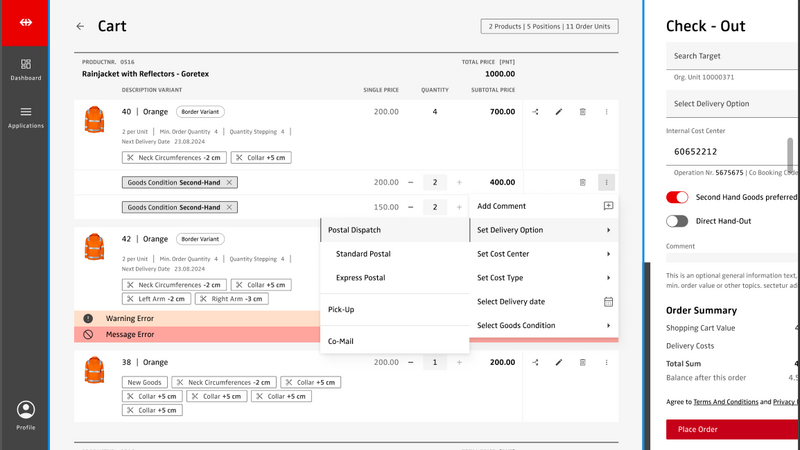Click the back arrow next to Cart
Viewport: 800px width, 450px height.
[x=80, y=27]
